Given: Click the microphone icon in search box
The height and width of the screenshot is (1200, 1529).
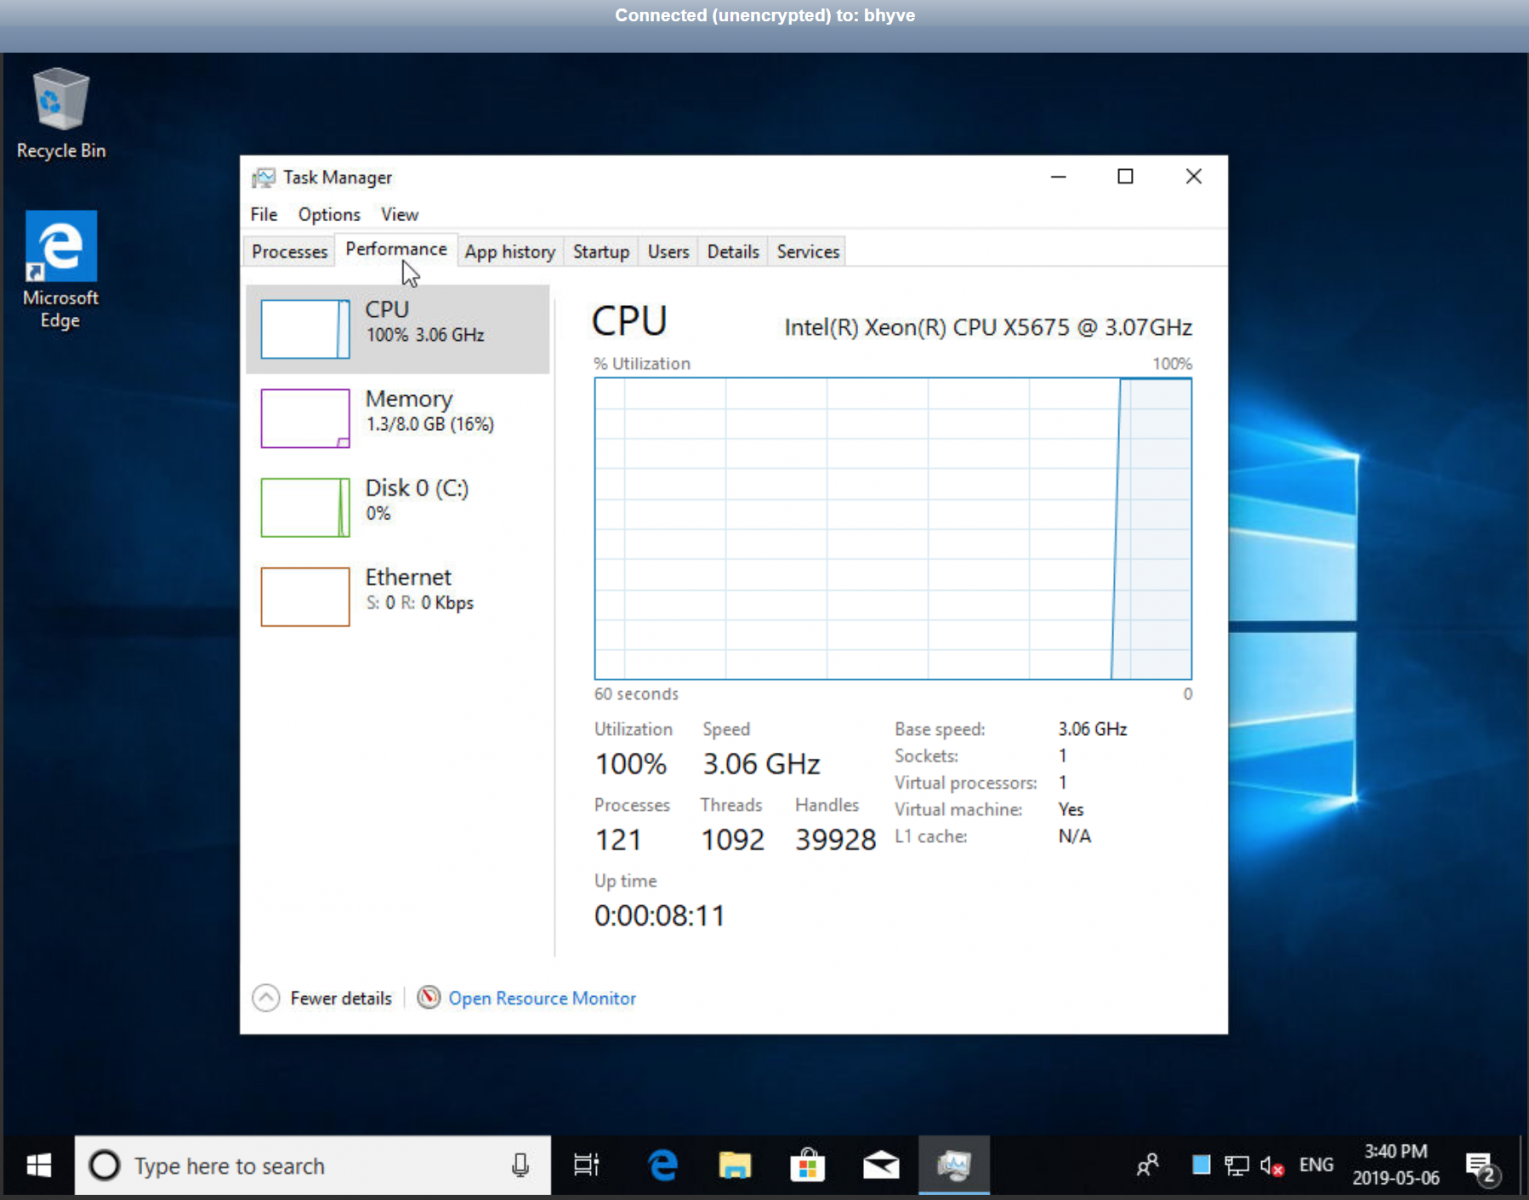Looking at the screenshot, I should point(520,1165).
